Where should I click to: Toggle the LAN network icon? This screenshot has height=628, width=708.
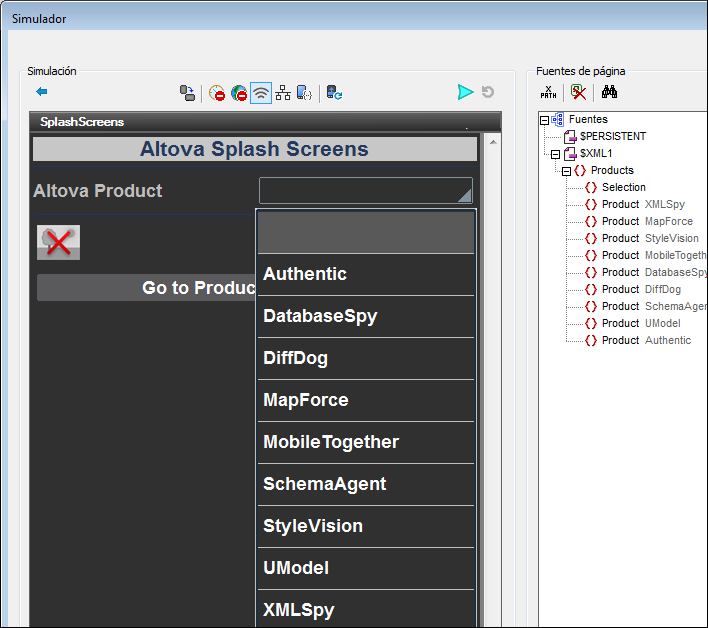click(x=283, y=93)
